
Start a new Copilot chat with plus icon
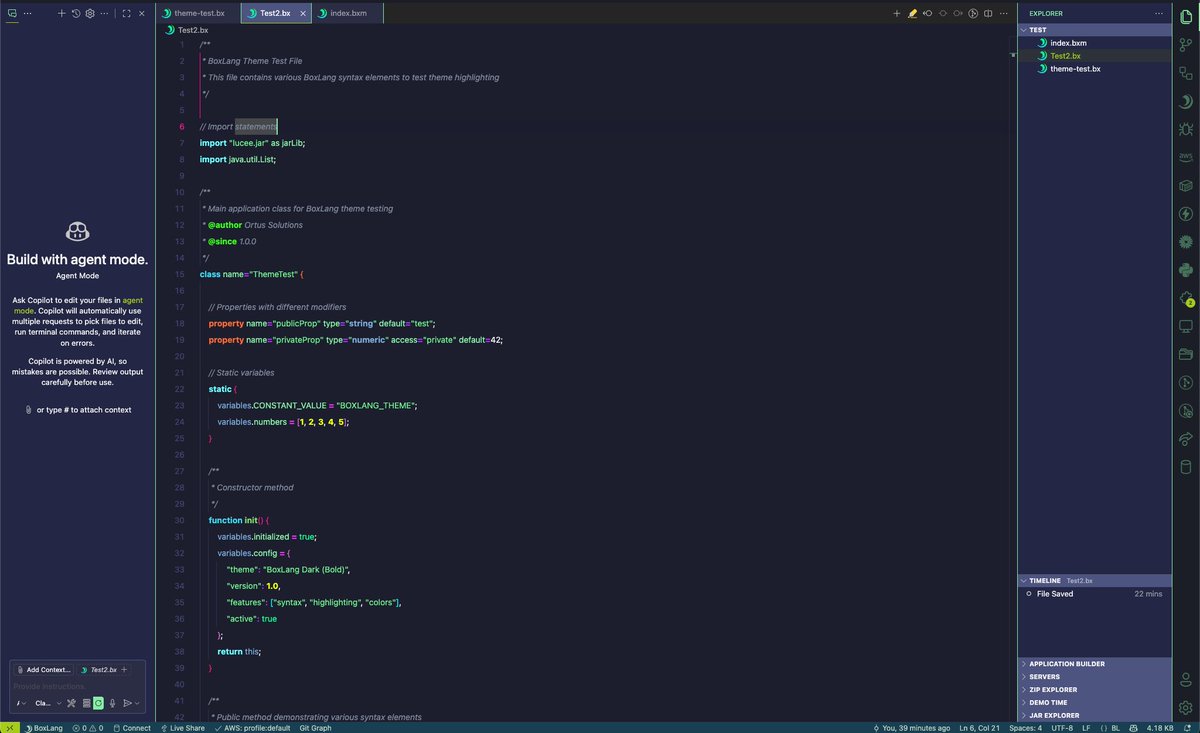pyautogui.click(x=61, y=14)
